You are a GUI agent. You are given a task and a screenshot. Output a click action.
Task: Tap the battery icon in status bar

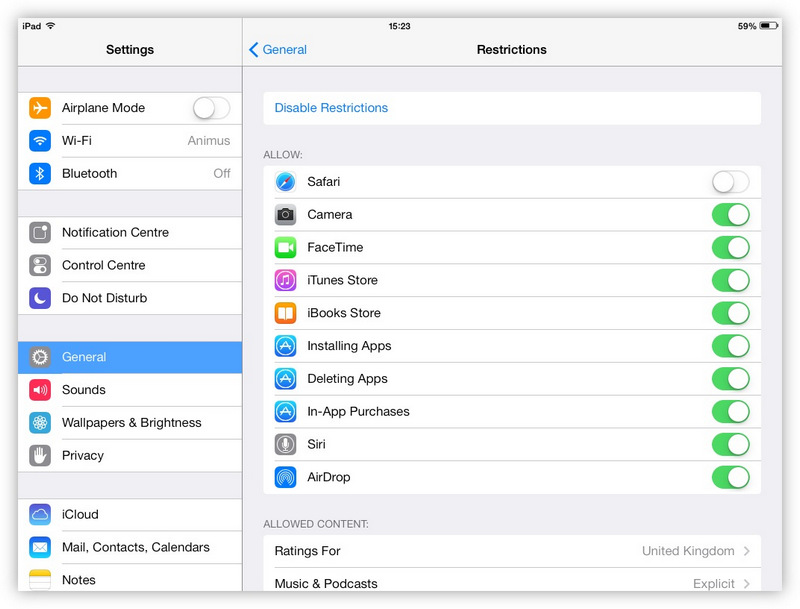tap(769, 26)
